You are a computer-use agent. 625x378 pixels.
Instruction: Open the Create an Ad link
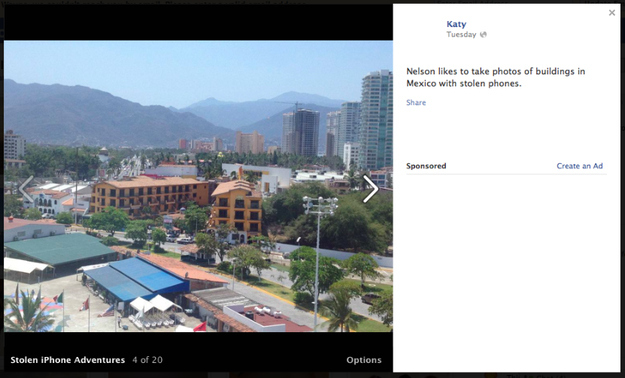[580, 166]
